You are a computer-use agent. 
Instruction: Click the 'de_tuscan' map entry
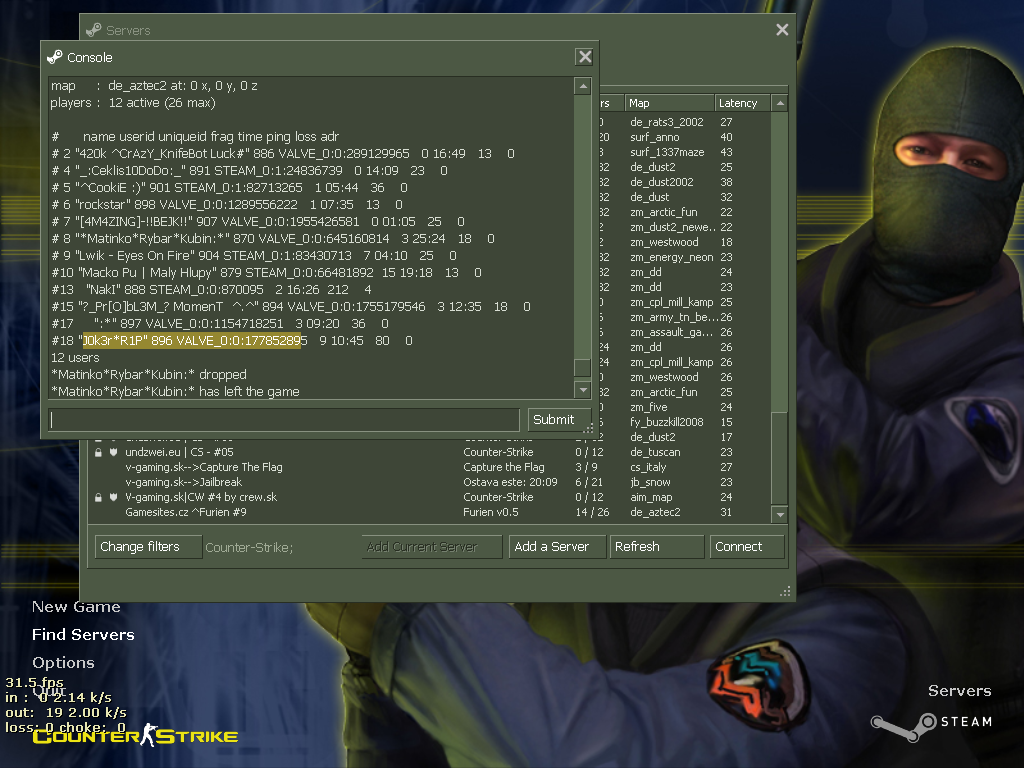coord(655,452)
